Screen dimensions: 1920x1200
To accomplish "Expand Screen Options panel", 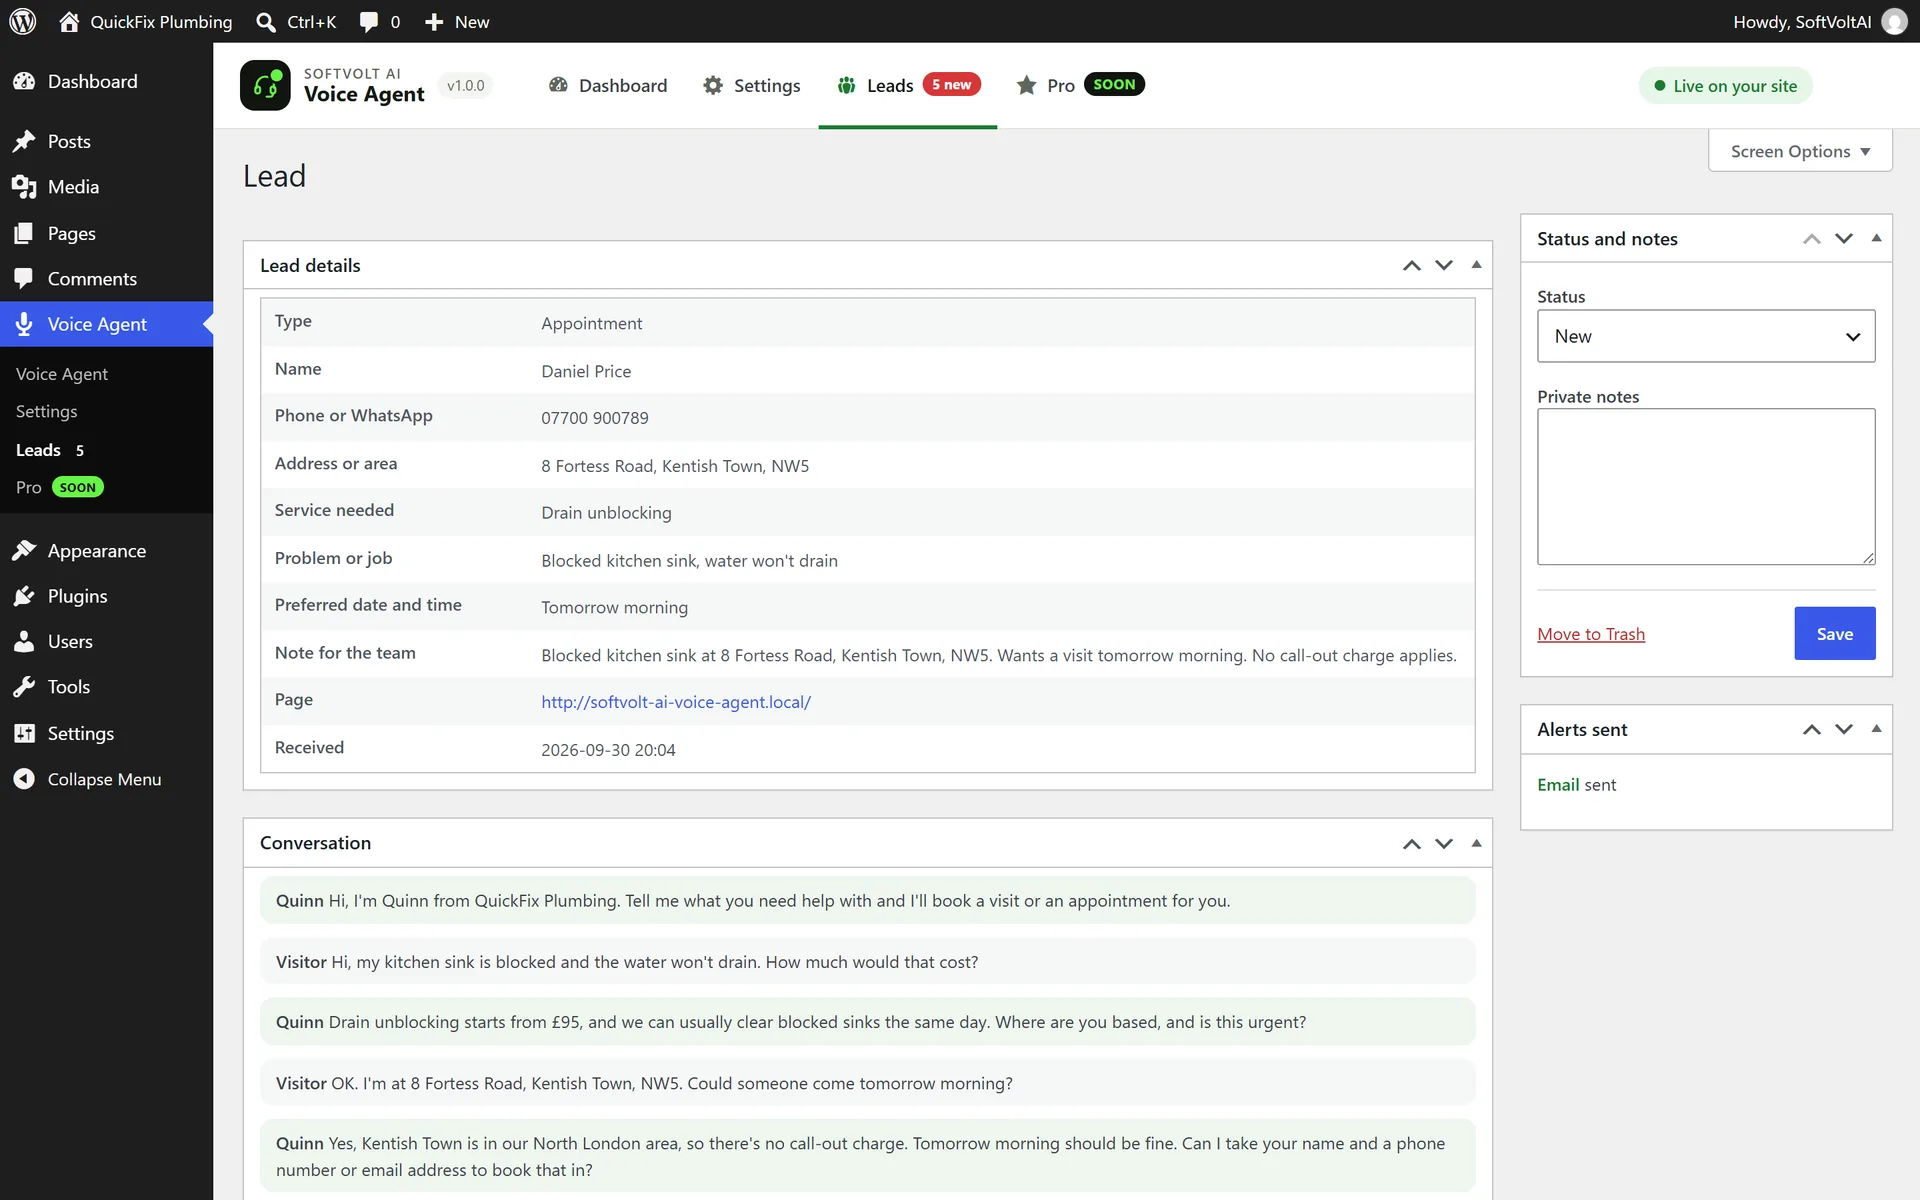I will [x=1800, y=151].
